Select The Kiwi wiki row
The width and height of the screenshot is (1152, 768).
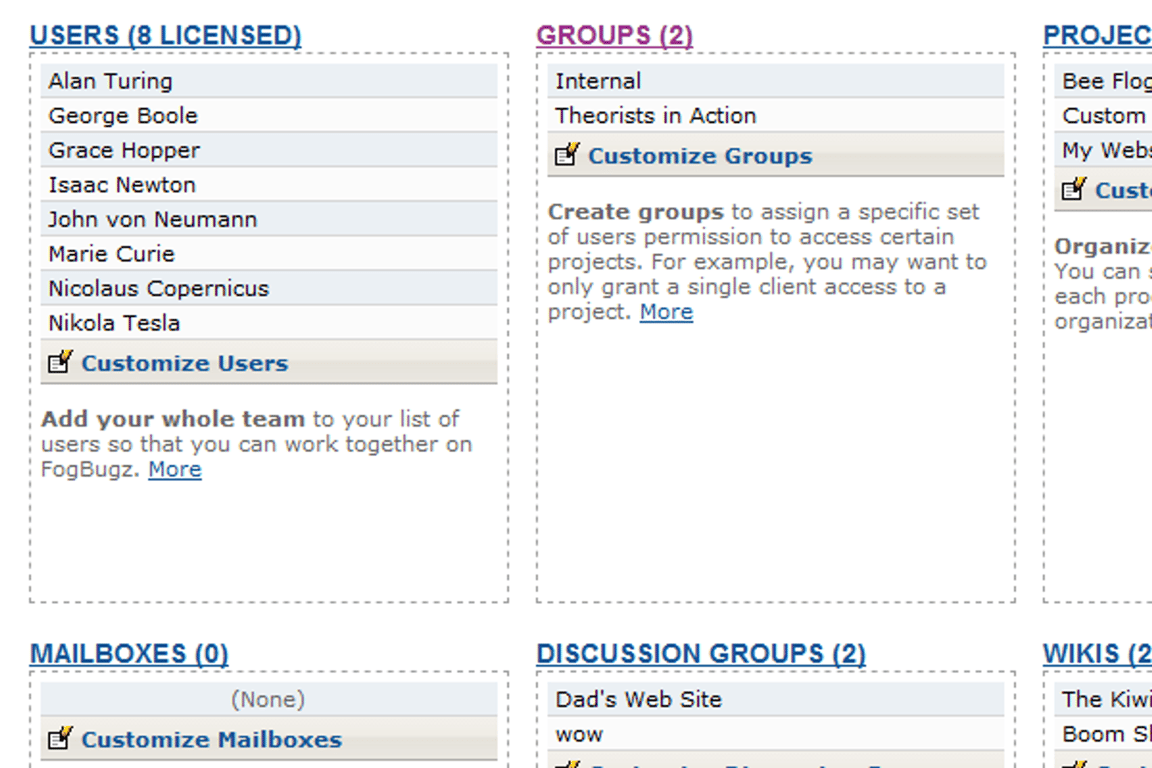click(1104, 699)
